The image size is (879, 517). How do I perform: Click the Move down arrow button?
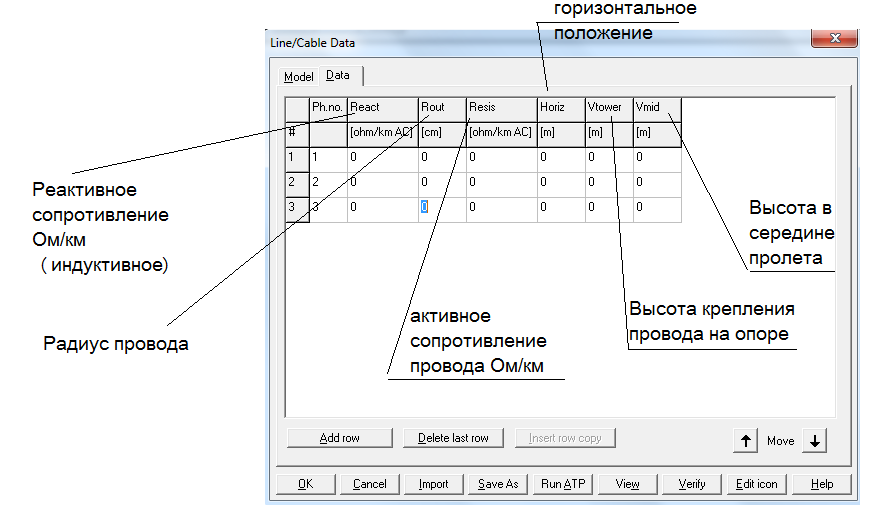pyautogui.click(x=815, y=441)
